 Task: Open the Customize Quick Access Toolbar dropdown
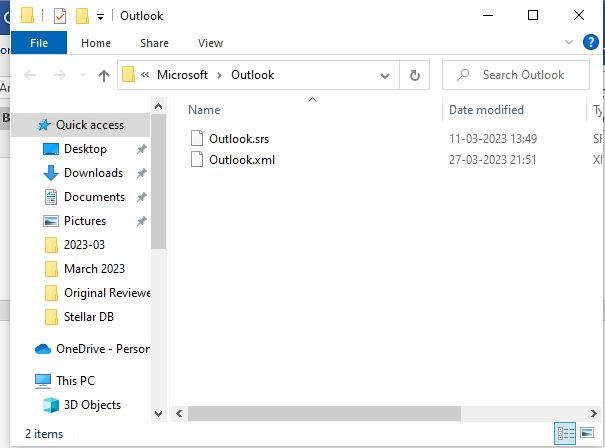pyautogui.click(x=100, y=17)
